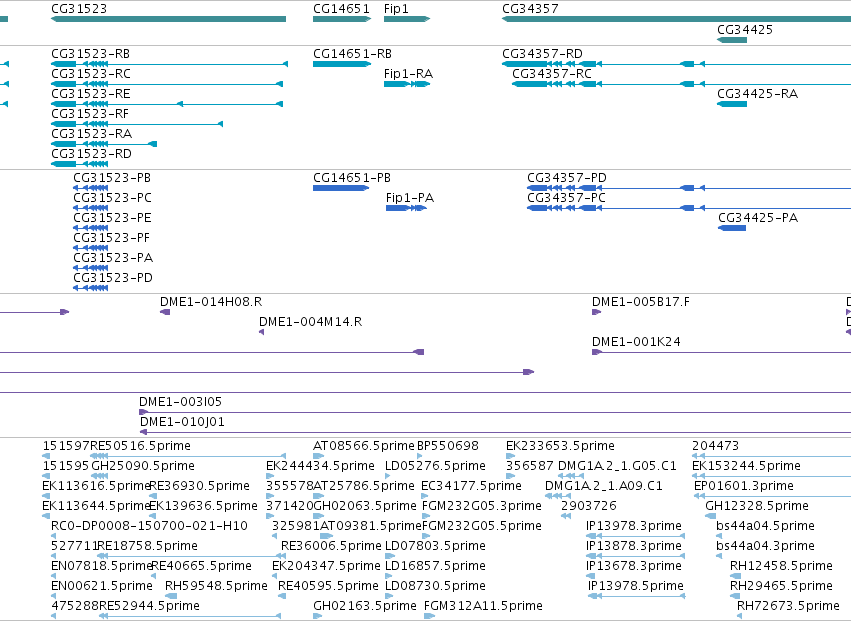Select EST EK244434.5prime

point(269,476)
